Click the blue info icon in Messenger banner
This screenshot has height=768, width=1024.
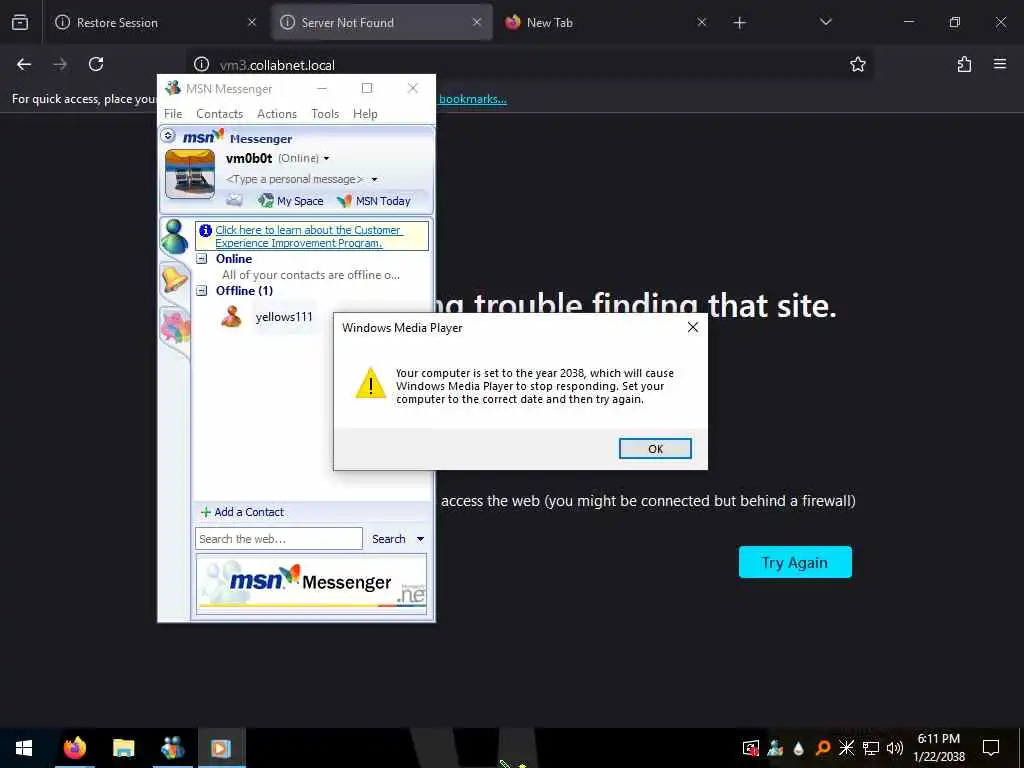point(205,230)
